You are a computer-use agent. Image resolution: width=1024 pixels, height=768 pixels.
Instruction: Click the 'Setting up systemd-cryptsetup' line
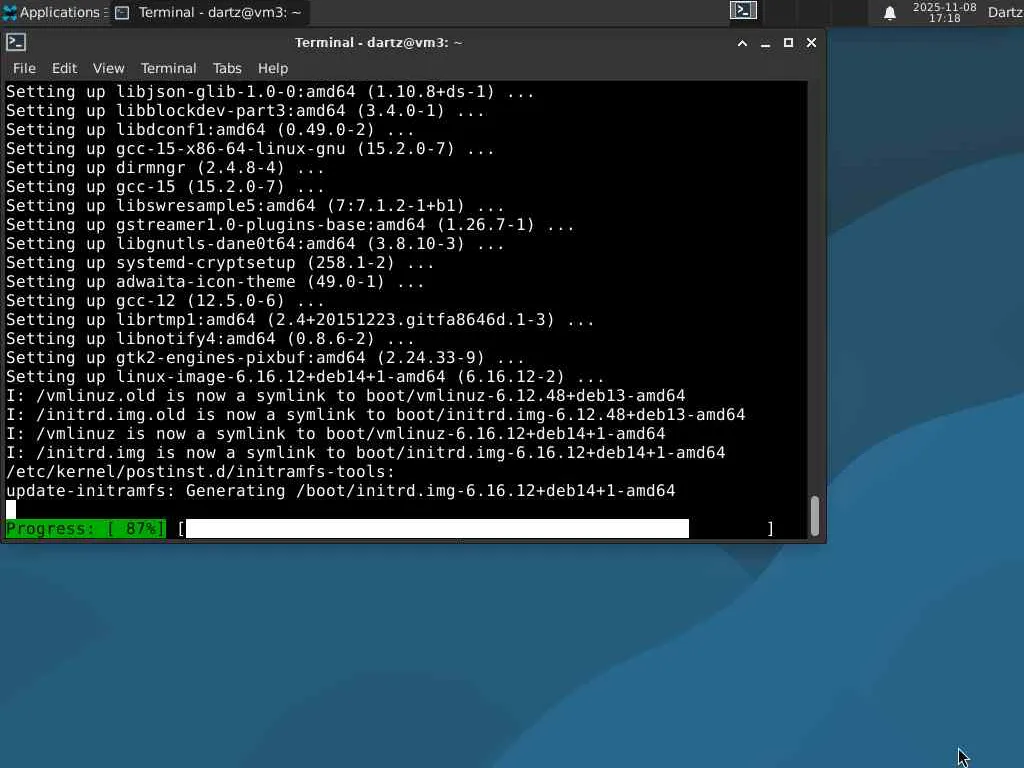click(x=220, y=263)
